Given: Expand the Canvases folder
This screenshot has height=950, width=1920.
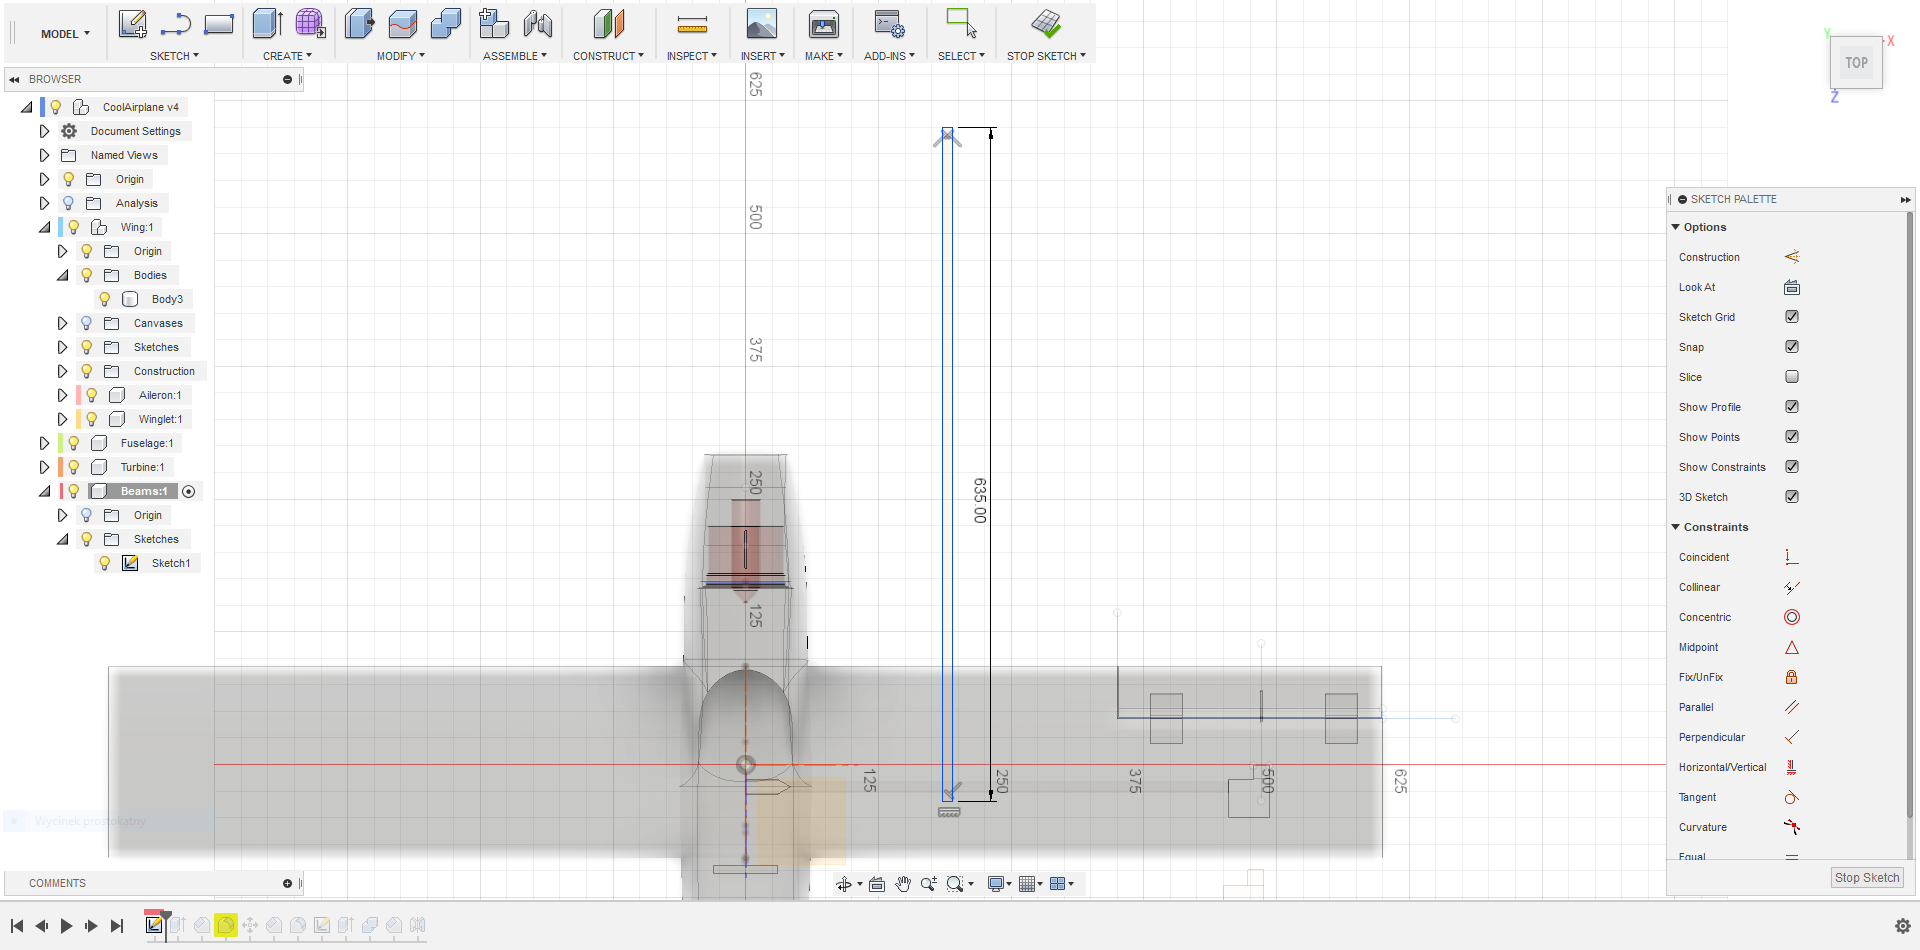Looking at the screenshot, I should [62, 323].
